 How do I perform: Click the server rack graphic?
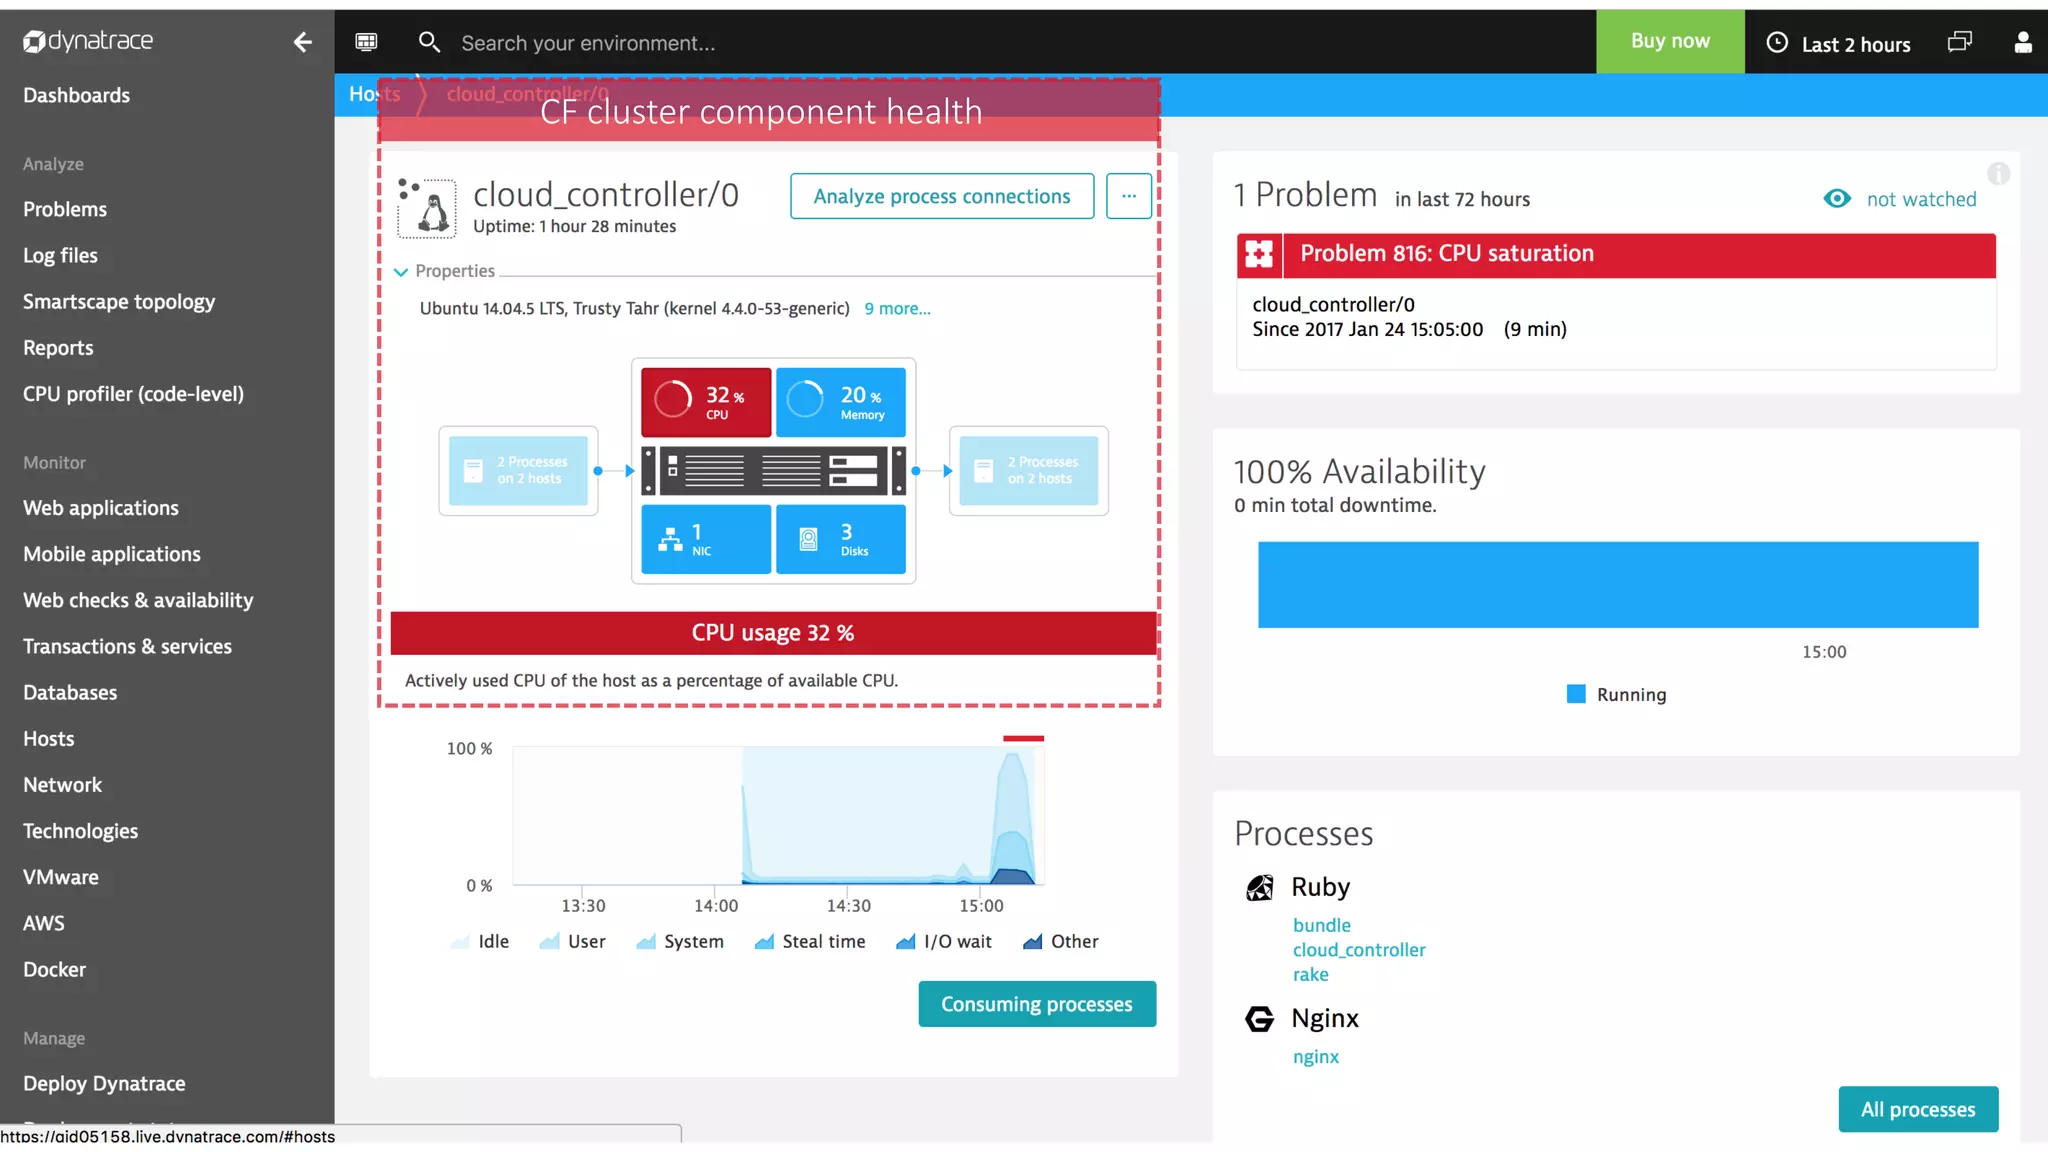(774, 471)
